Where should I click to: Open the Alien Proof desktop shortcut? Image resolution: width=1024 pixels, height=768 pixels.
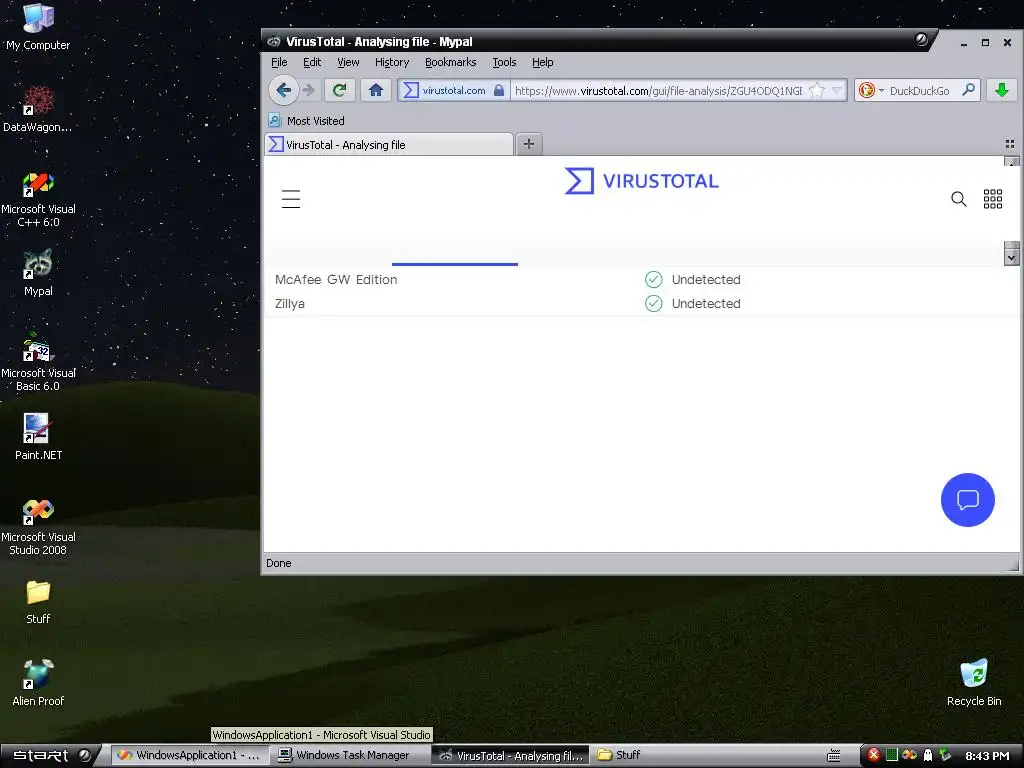pyautogui.click(x=38, y=683)
